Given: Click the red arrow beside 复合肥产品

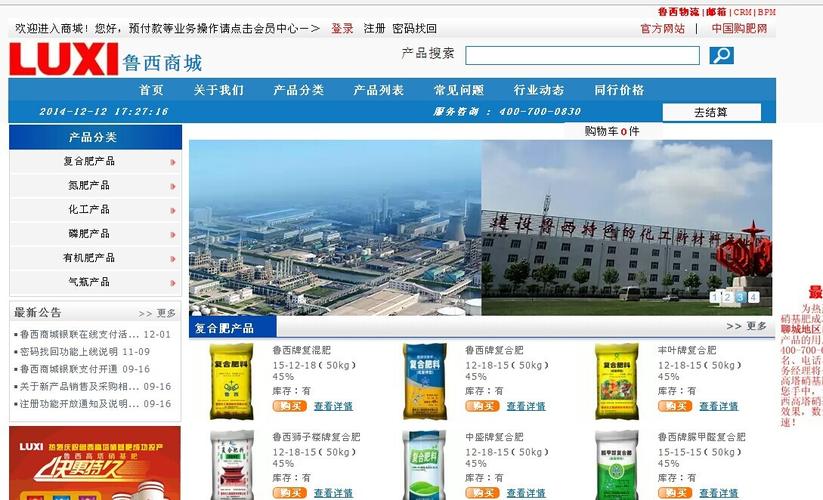Looking at the screenshot, I should coord(173,162).
